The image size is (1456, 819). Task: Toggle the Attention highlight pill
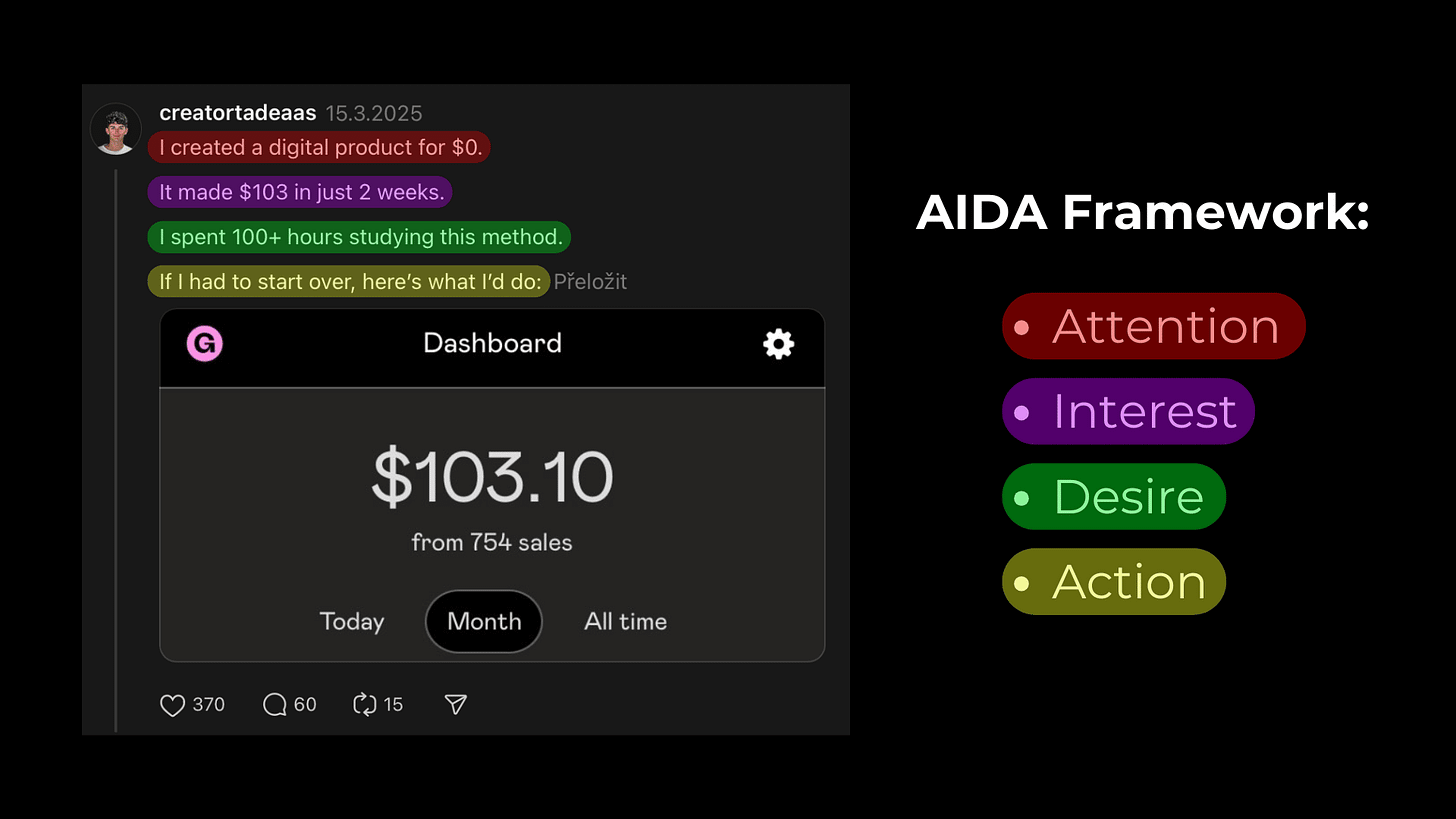point(1153,326)
